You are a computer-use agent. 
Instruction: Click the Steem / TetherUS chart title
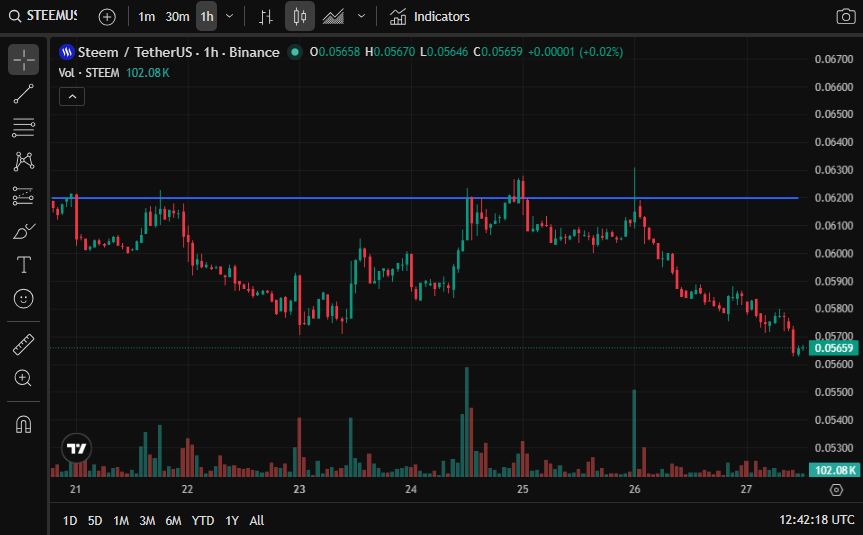click(x=179, y=52)
